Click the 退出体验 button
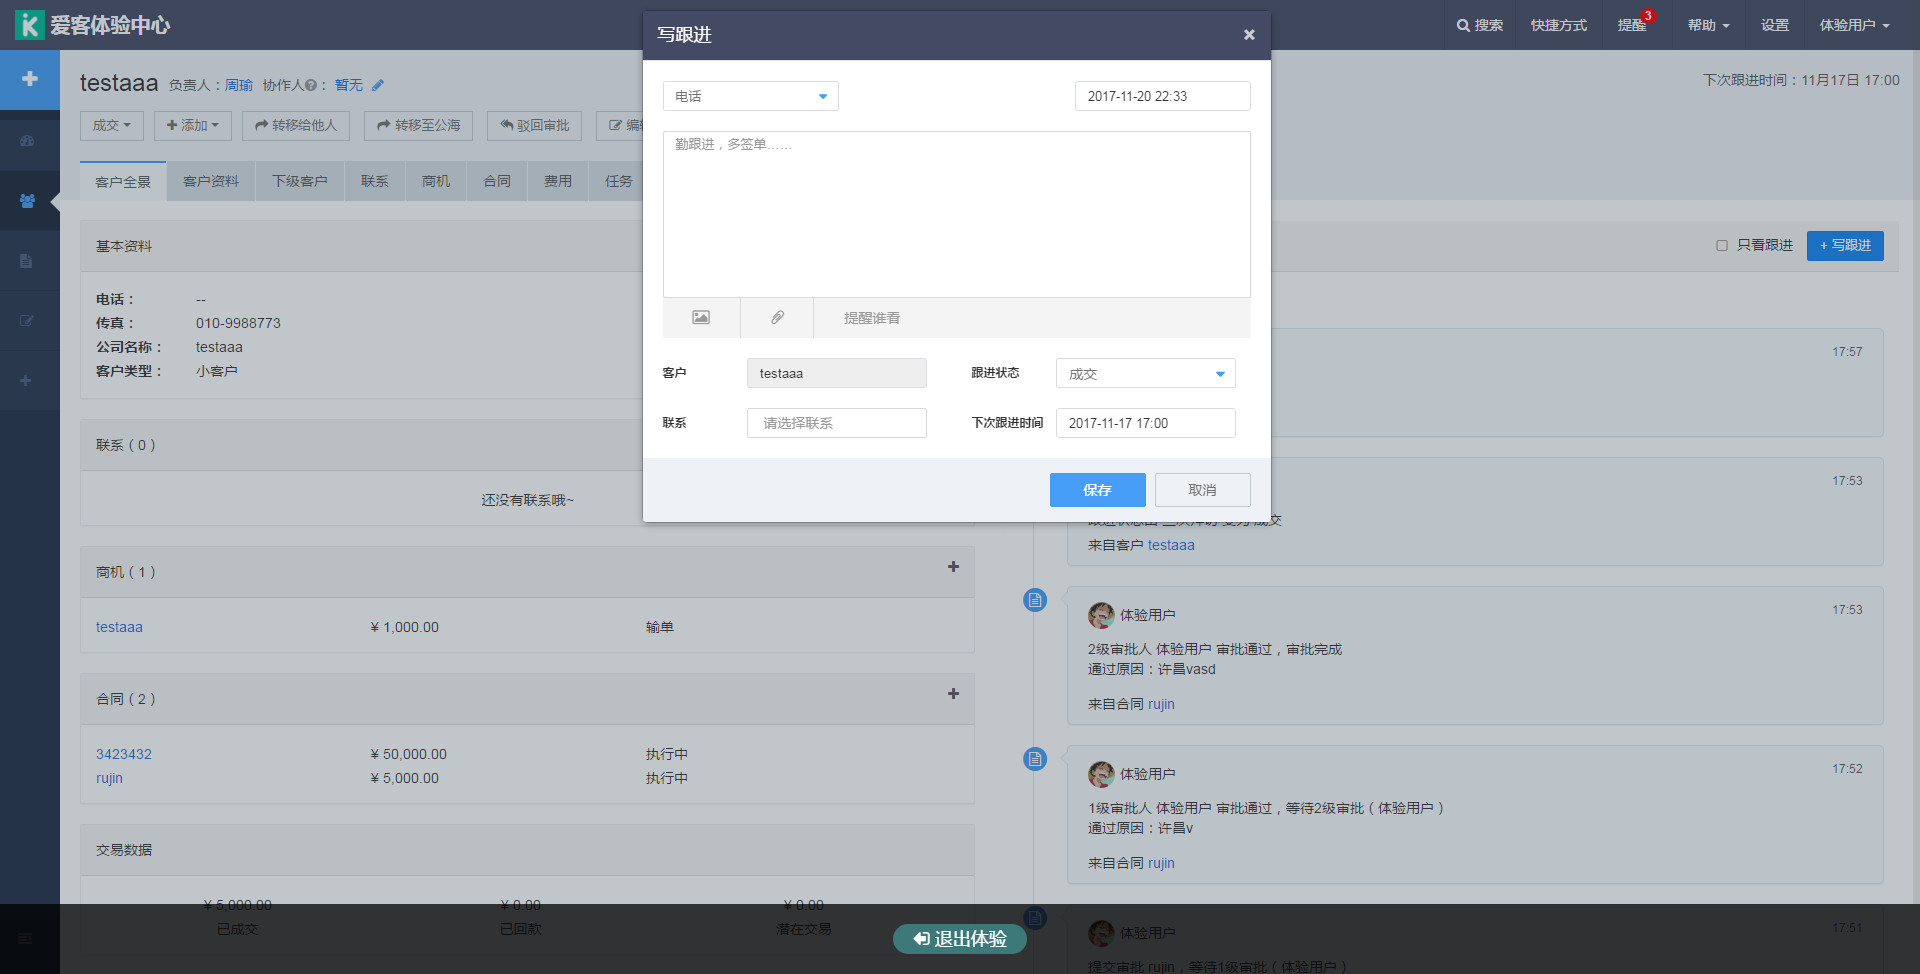This screenshot has width=1920, height=974. tap(960, 939)
